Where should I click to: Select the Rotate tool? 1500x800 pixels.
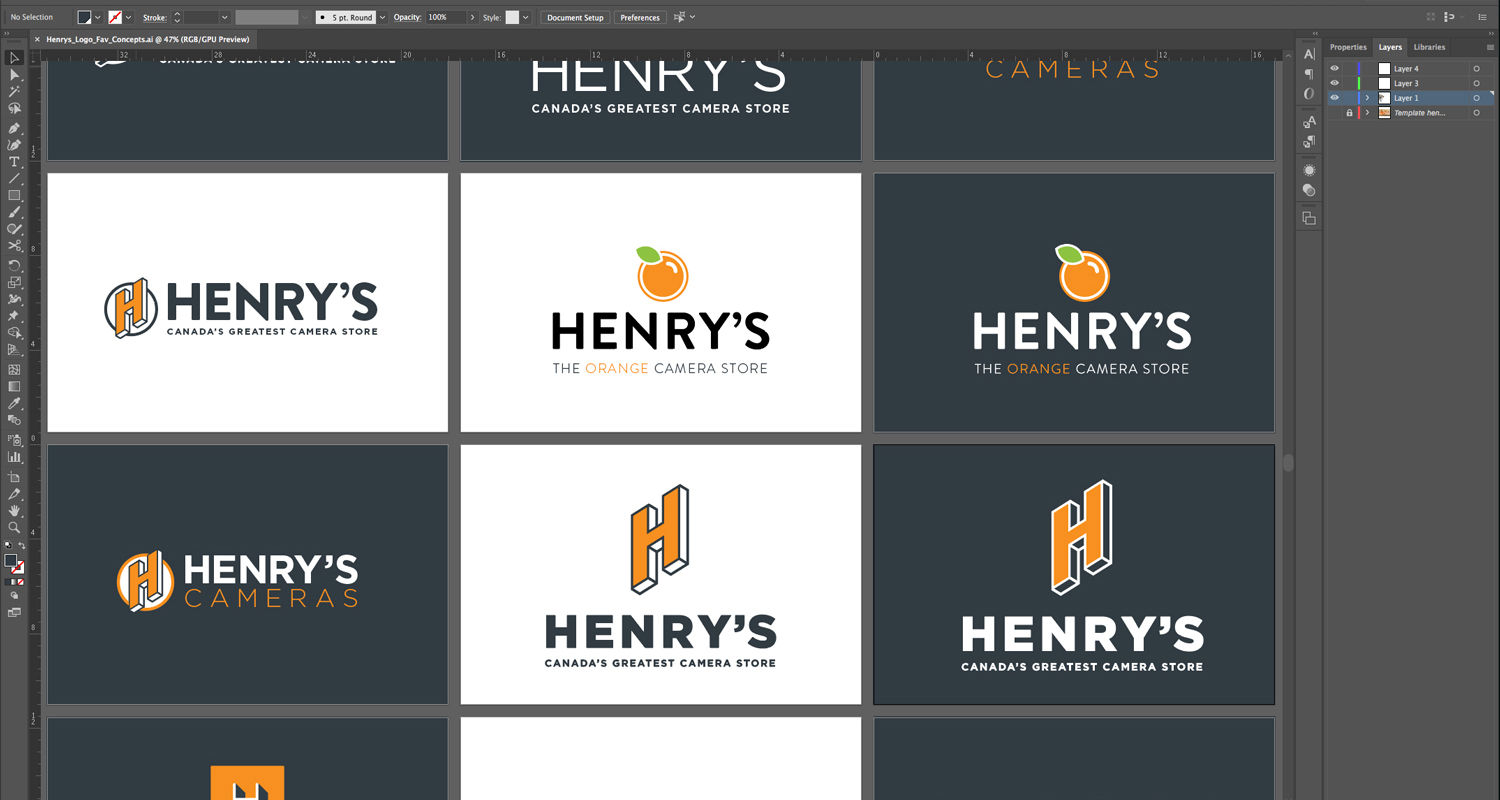pyautogui.click(x=14, y=266)
